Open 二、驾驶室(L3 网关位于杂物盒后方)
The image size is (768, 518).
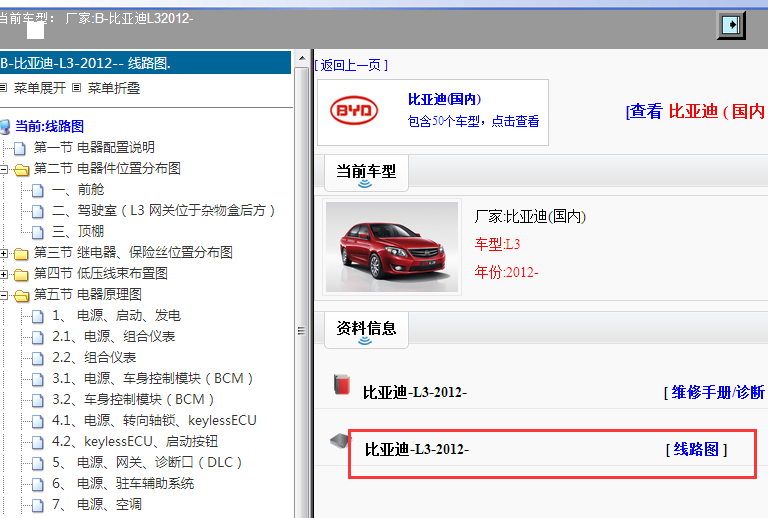[164, 211]
